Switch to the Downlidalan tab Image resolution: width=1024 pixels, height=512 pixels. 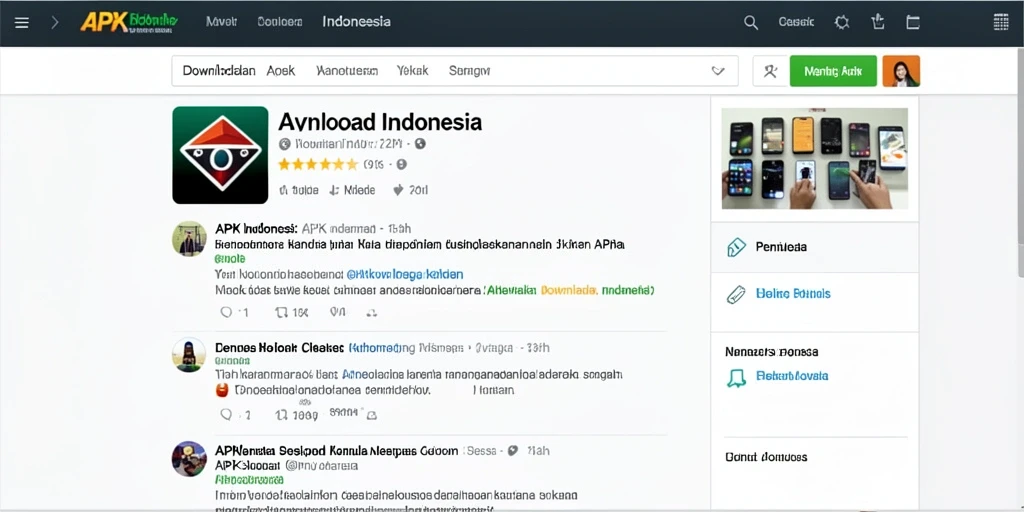pyautogui.click(x=219, y=71)
